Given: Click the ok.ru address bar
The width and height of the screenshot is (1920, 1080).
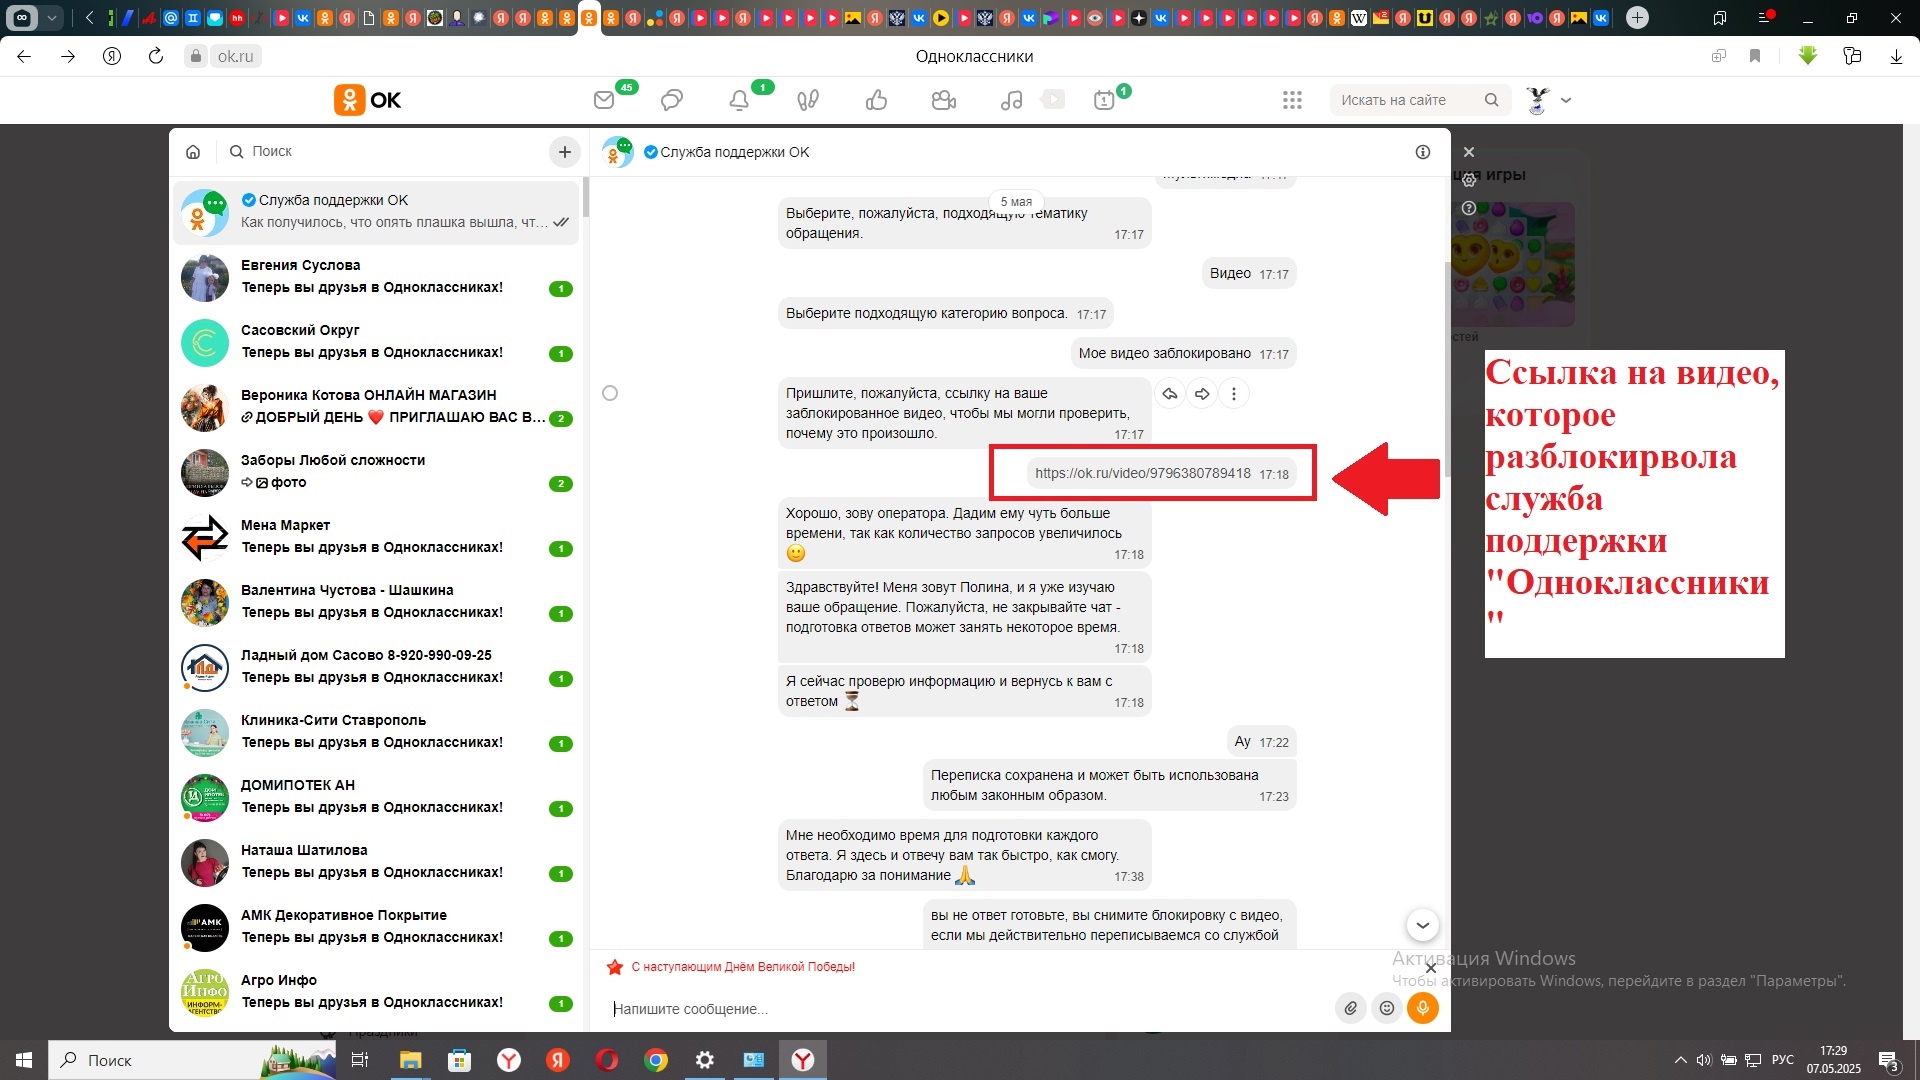Looking at the screenshot, I should coord(235,56).
